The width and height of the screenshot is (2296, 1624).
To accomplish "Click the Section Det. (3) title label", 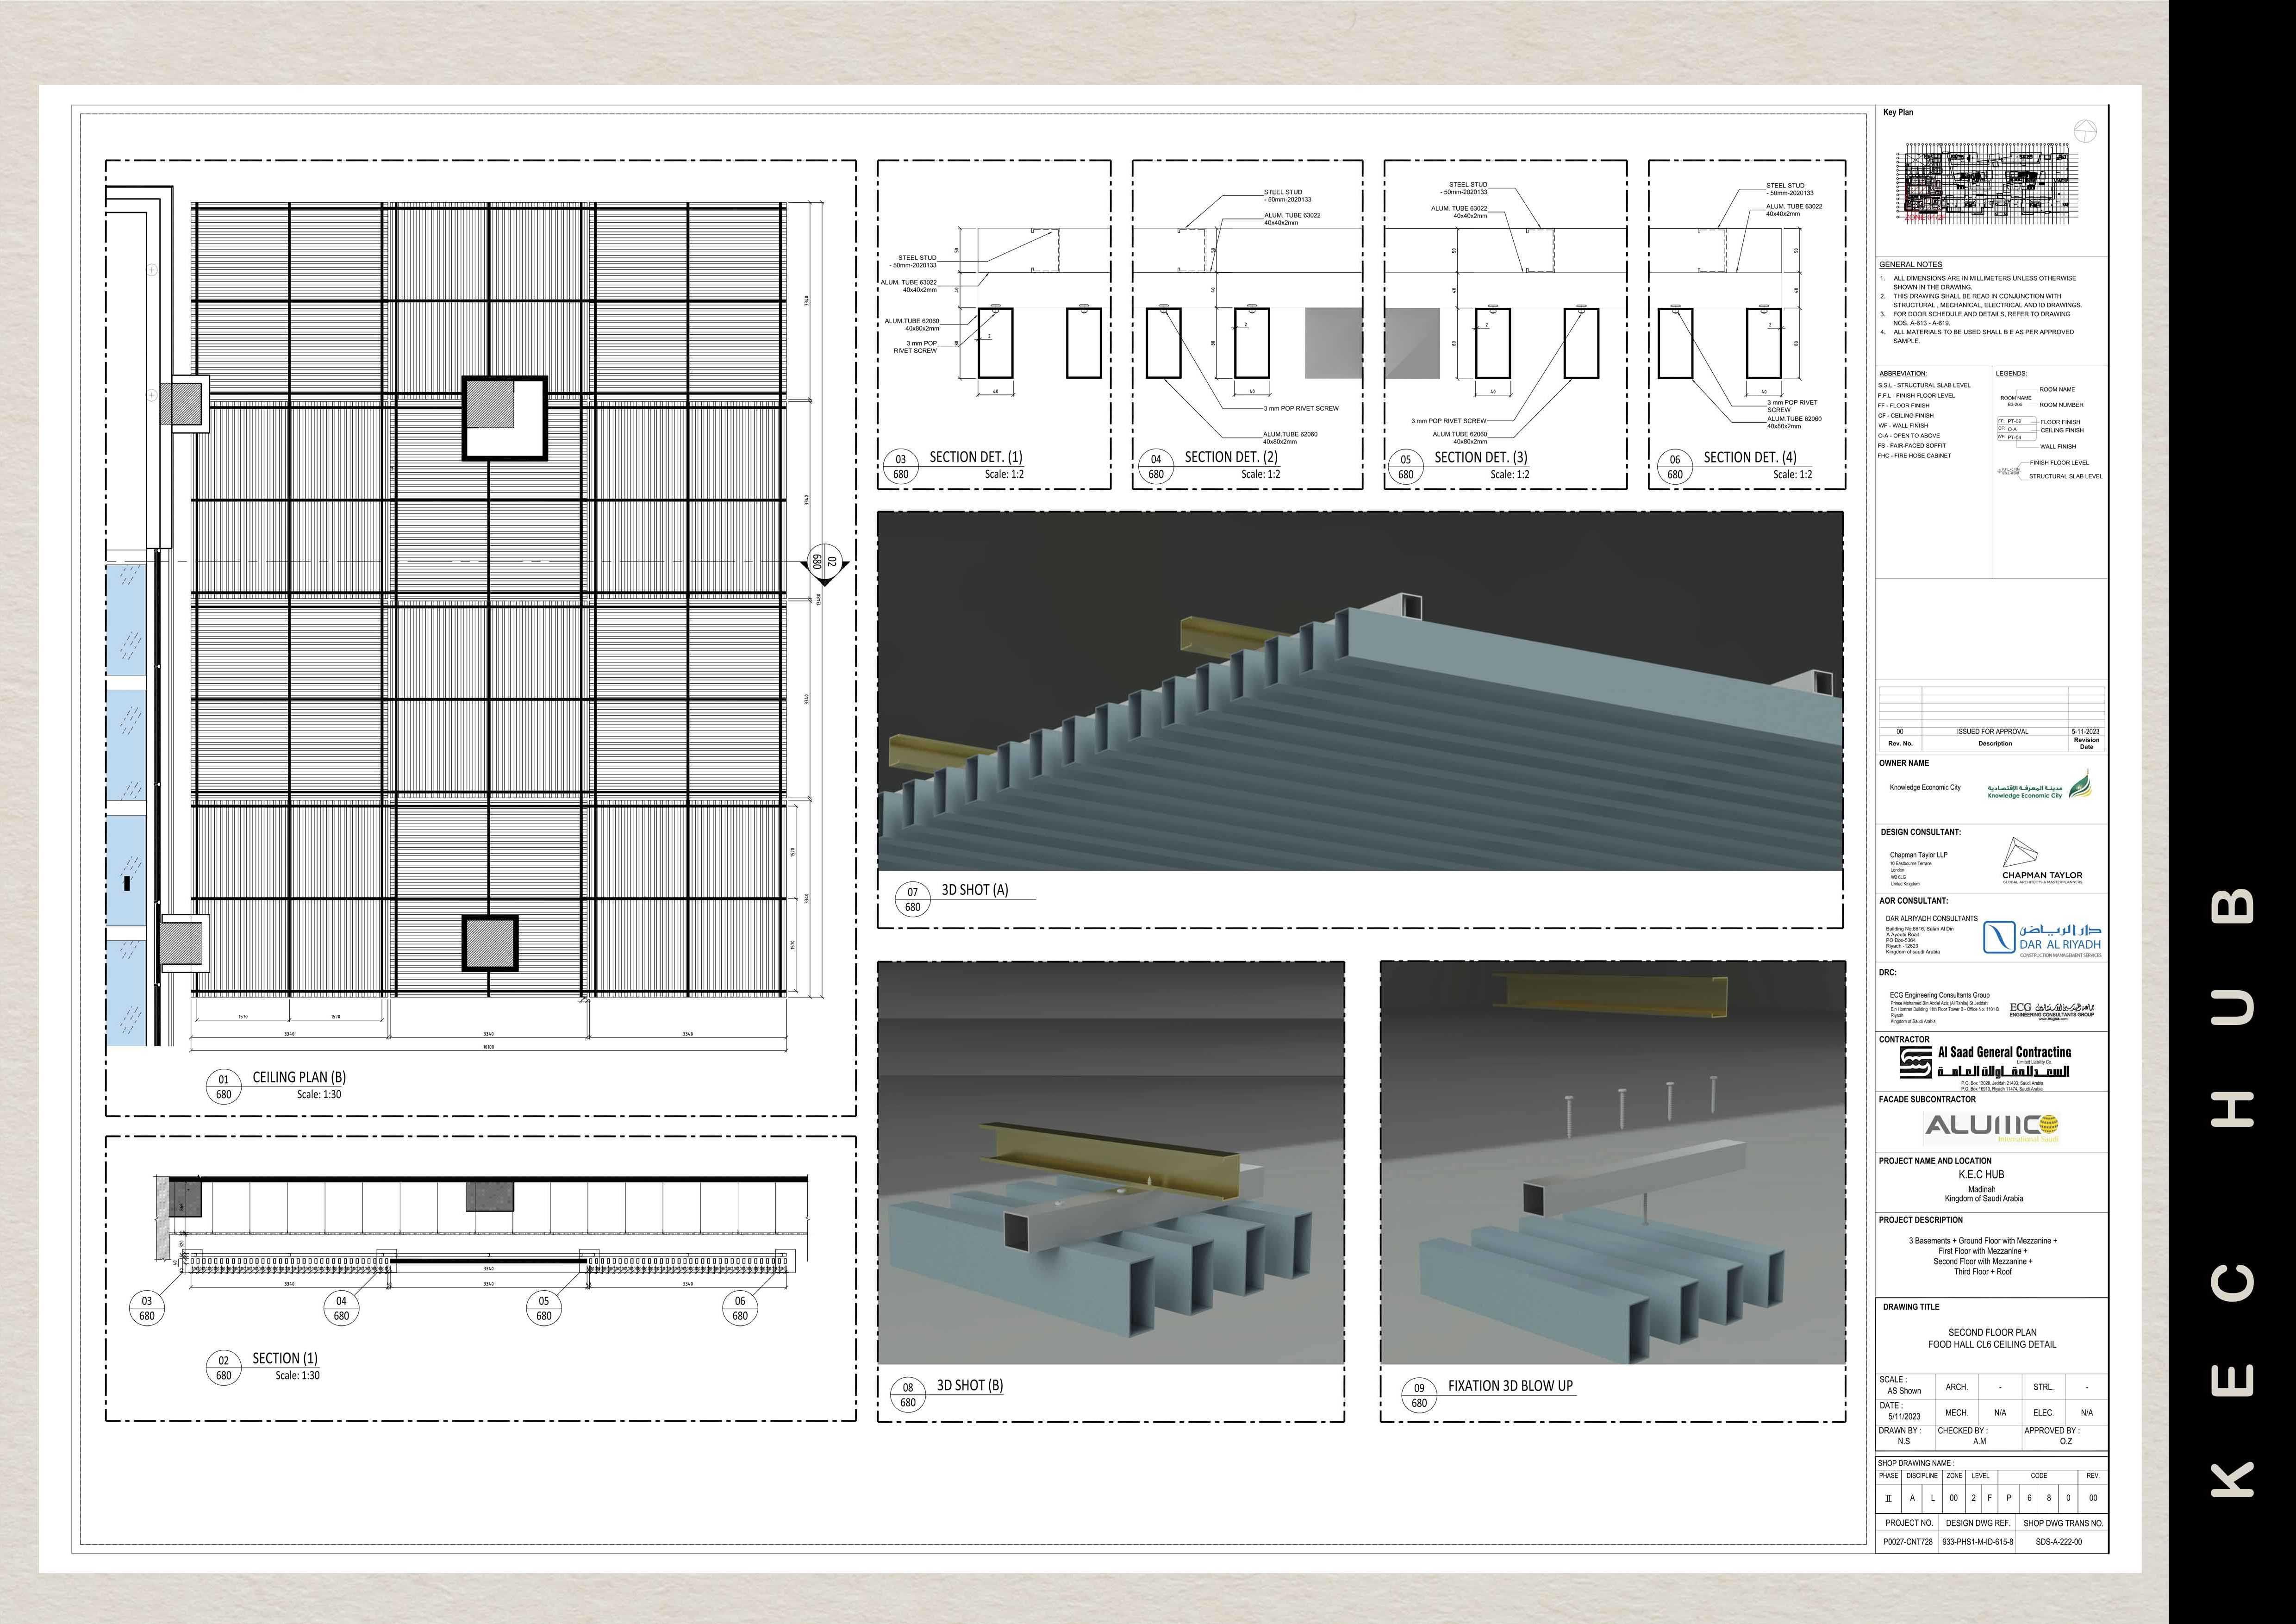I will click(x=1480, y=457).
